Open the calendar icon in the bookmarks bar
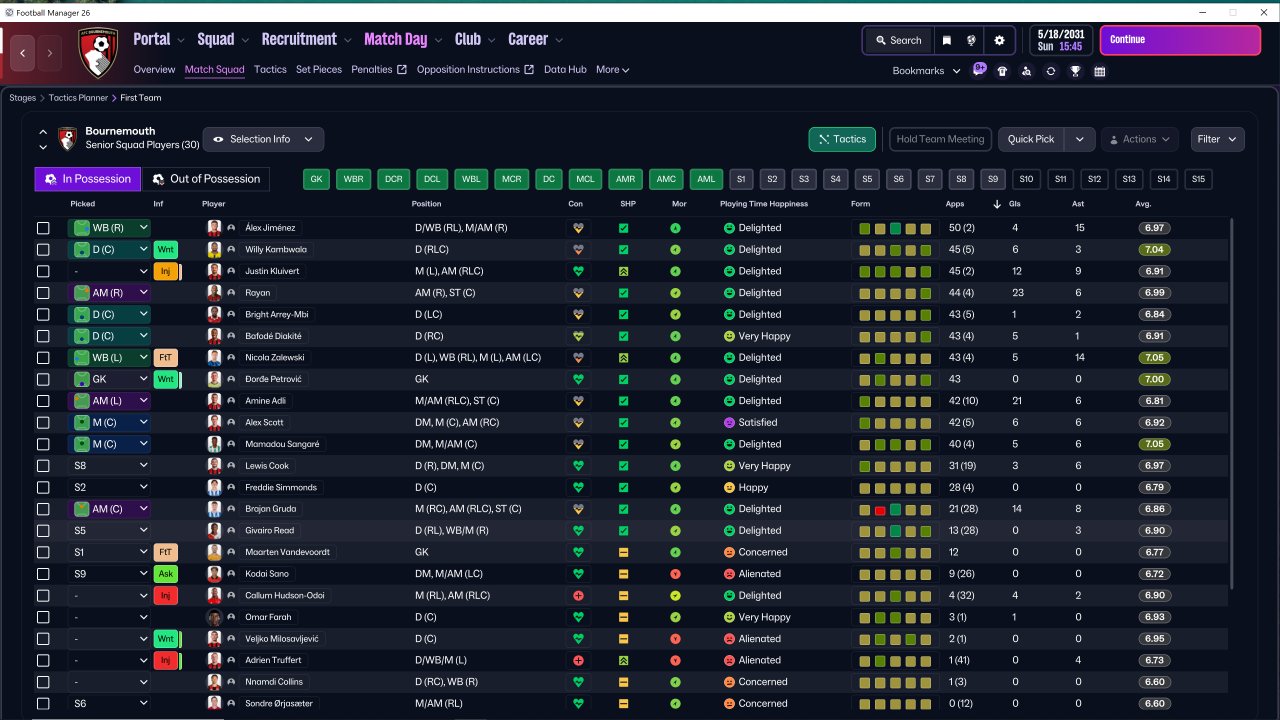 pyautogui.click(x=1100, y=71)
